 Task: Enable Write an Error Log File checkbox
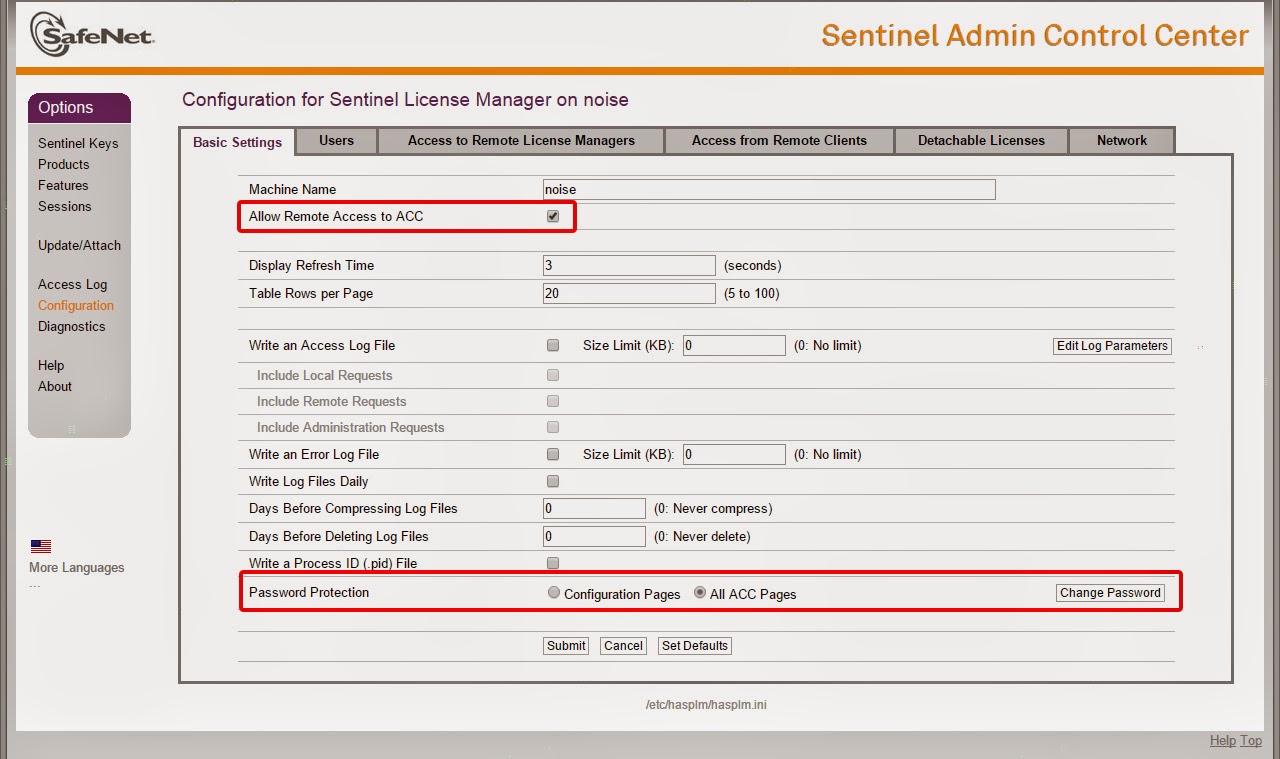553,455
